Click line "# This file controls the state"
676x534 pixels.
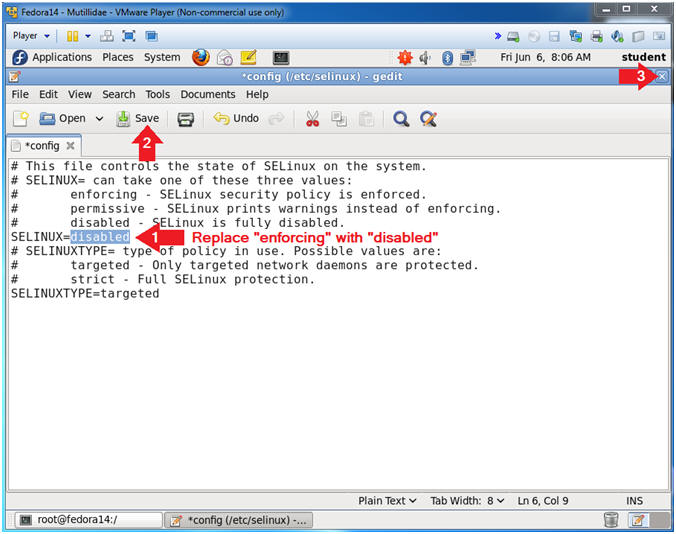[219, 166]
